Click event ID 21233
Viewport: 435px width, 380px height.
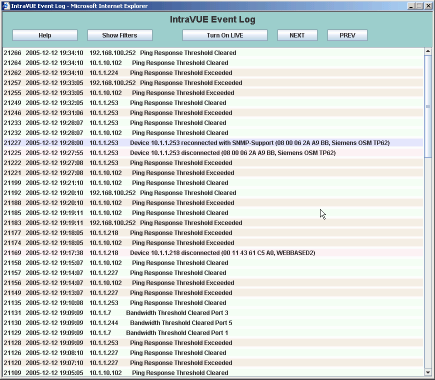pyautogui.click(x=12, y=123)
